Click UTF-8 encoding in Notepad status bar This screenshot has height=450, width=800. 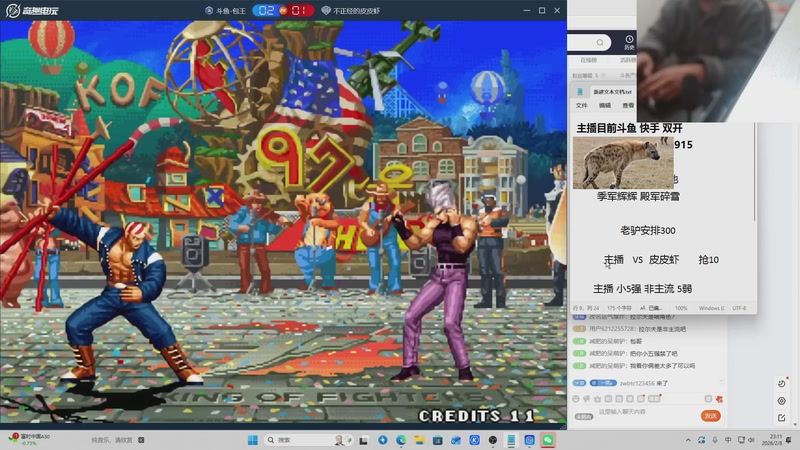tap(739, 308)
